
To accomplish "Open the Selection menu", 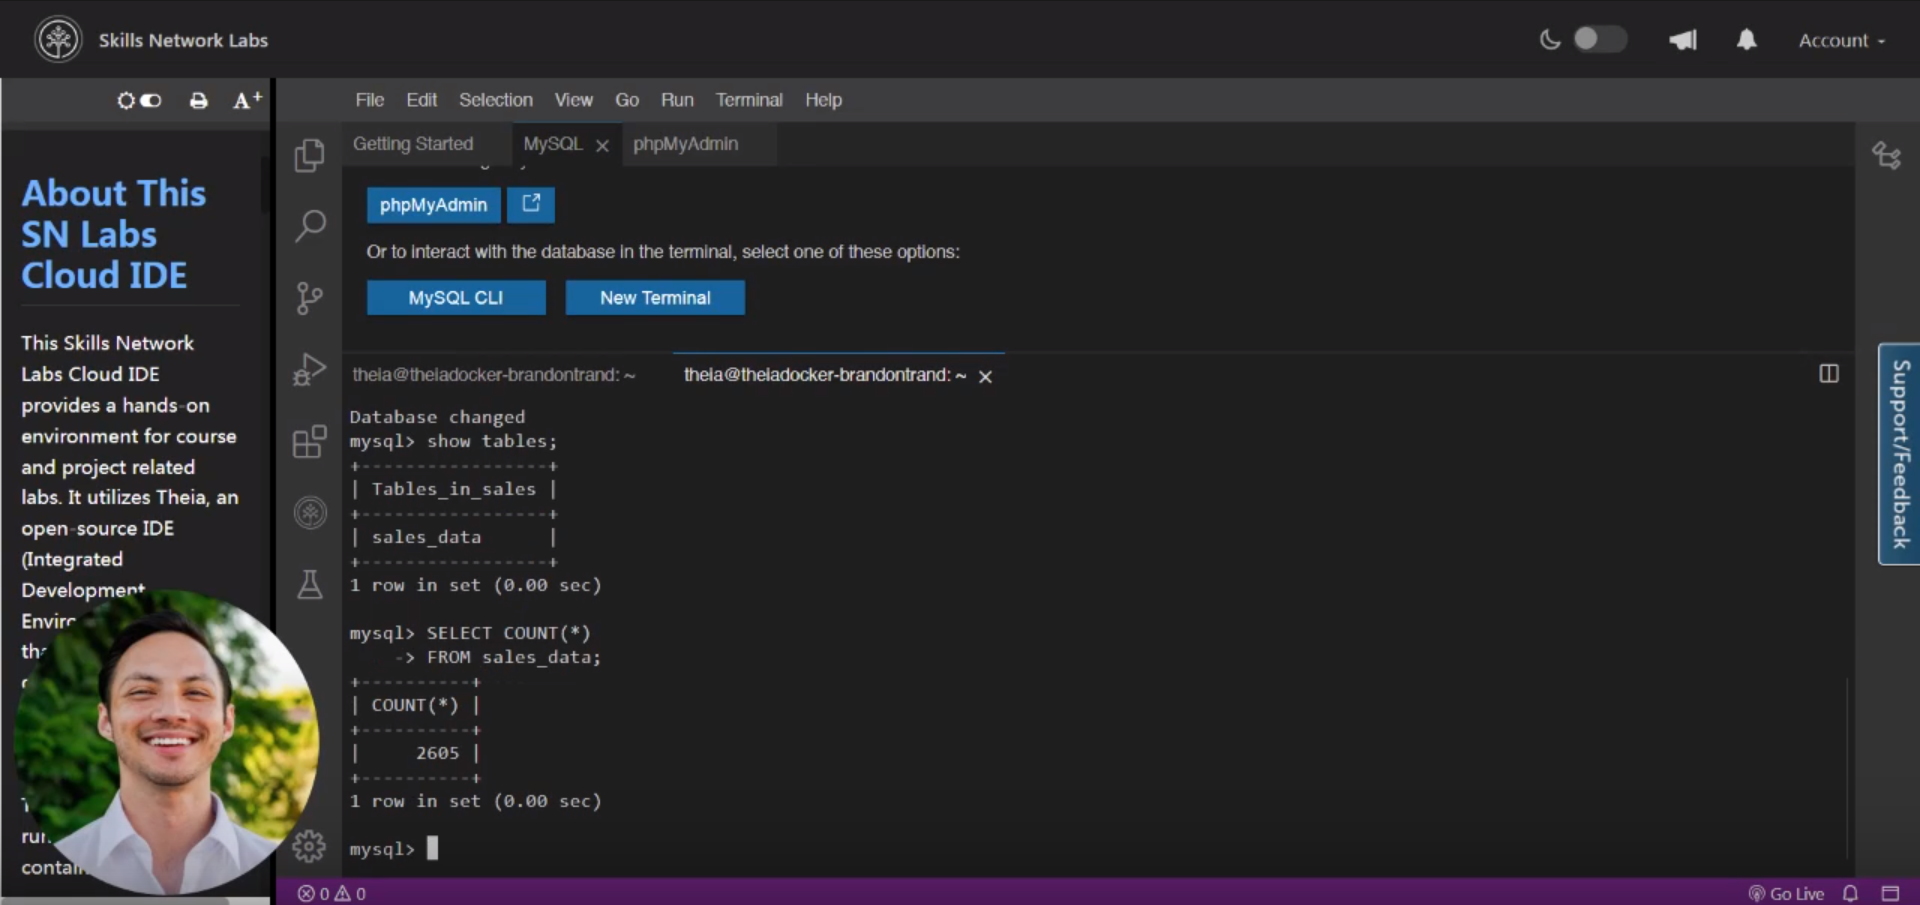I will tap(495, 100).
